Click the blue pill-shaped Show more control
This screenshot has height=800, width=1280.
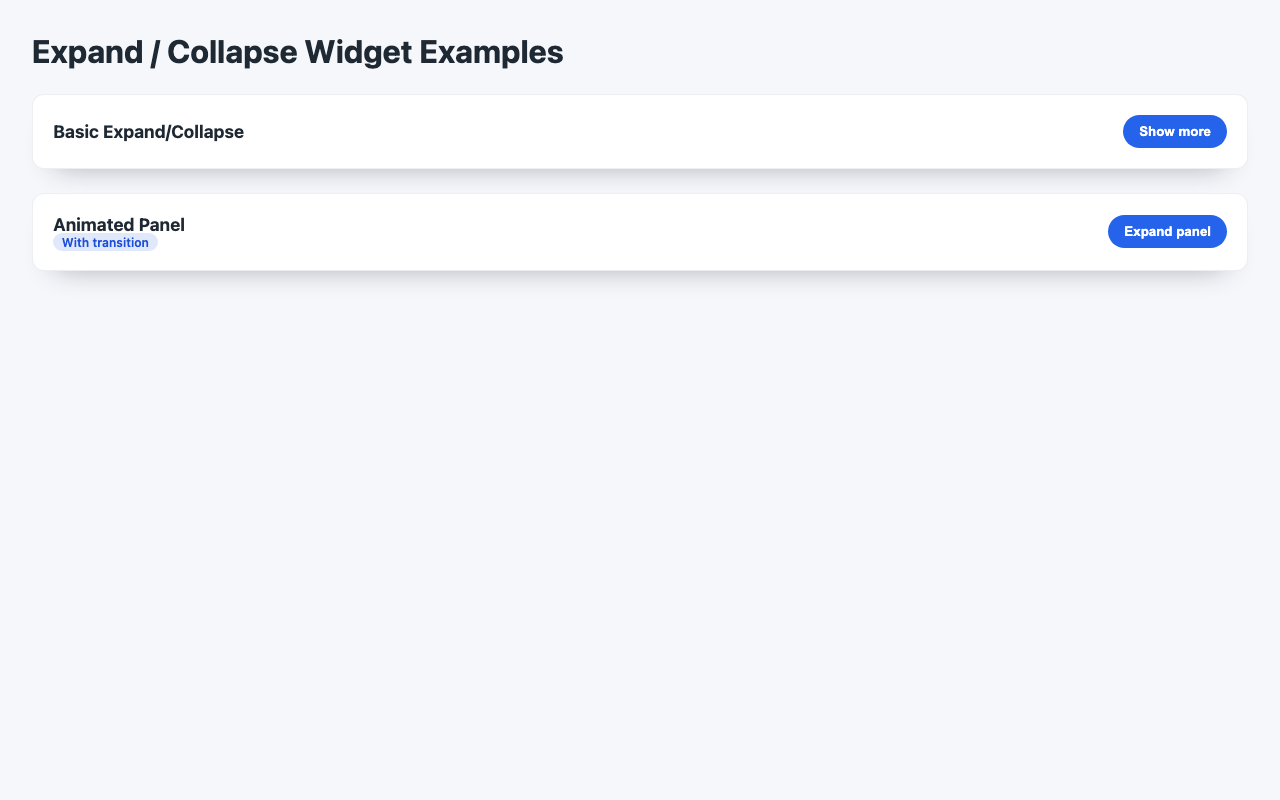click(x=1174, y=131)
